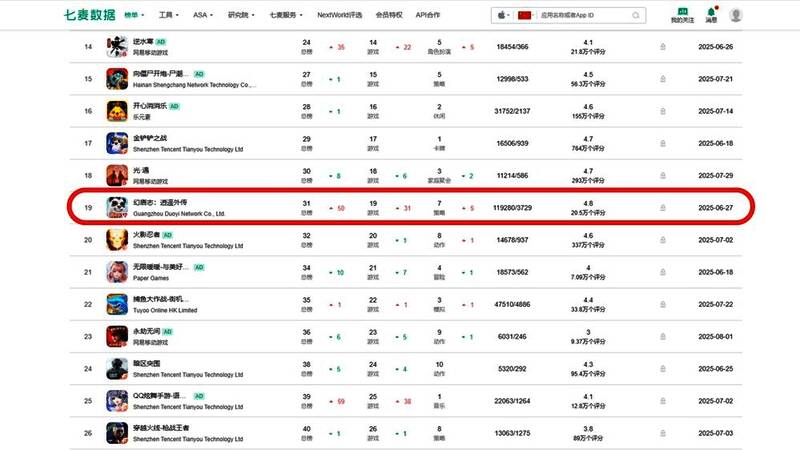This screenshot has height=450, width=800.
Task: Click the AD badge next to 开心消消乐
Action: [174, 106]
